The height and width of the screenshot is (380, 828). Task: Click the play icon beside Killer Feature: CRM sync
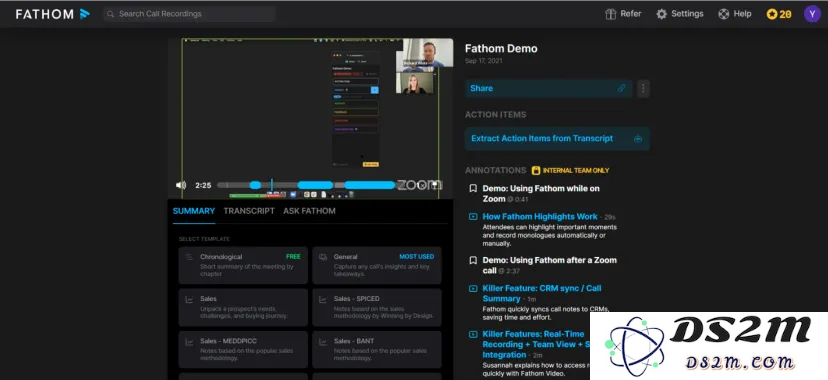click(473, 288)
